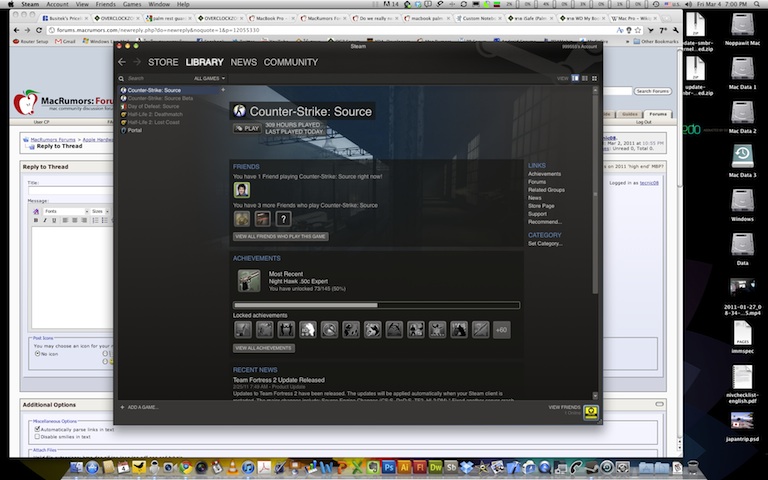The height and width of the screenshot is (480, 768).
Task: Open the Achievements link under LINKS
Action: point(544,174)
